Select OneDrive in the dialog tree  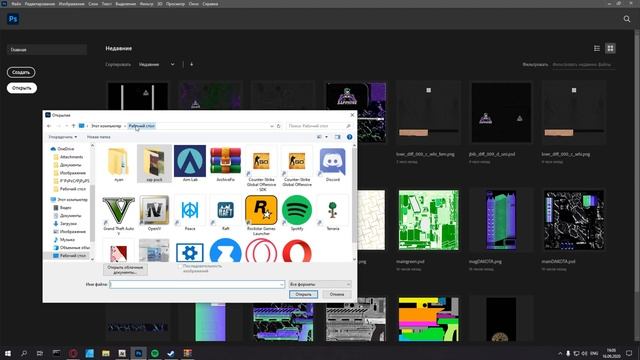(62, 149)
